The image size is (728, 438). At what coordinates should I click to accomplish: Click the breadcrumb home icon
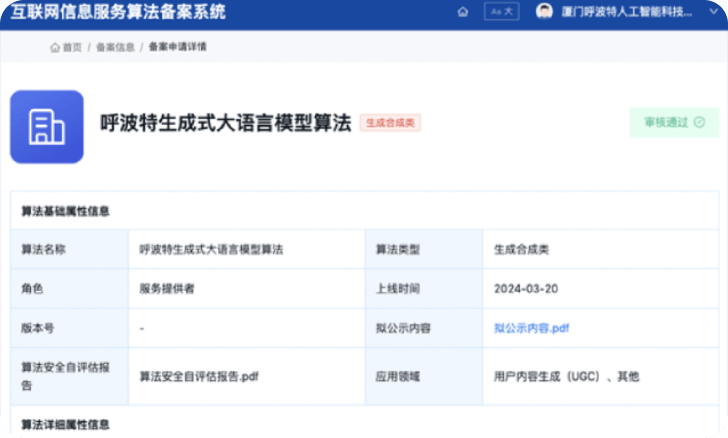55,47
